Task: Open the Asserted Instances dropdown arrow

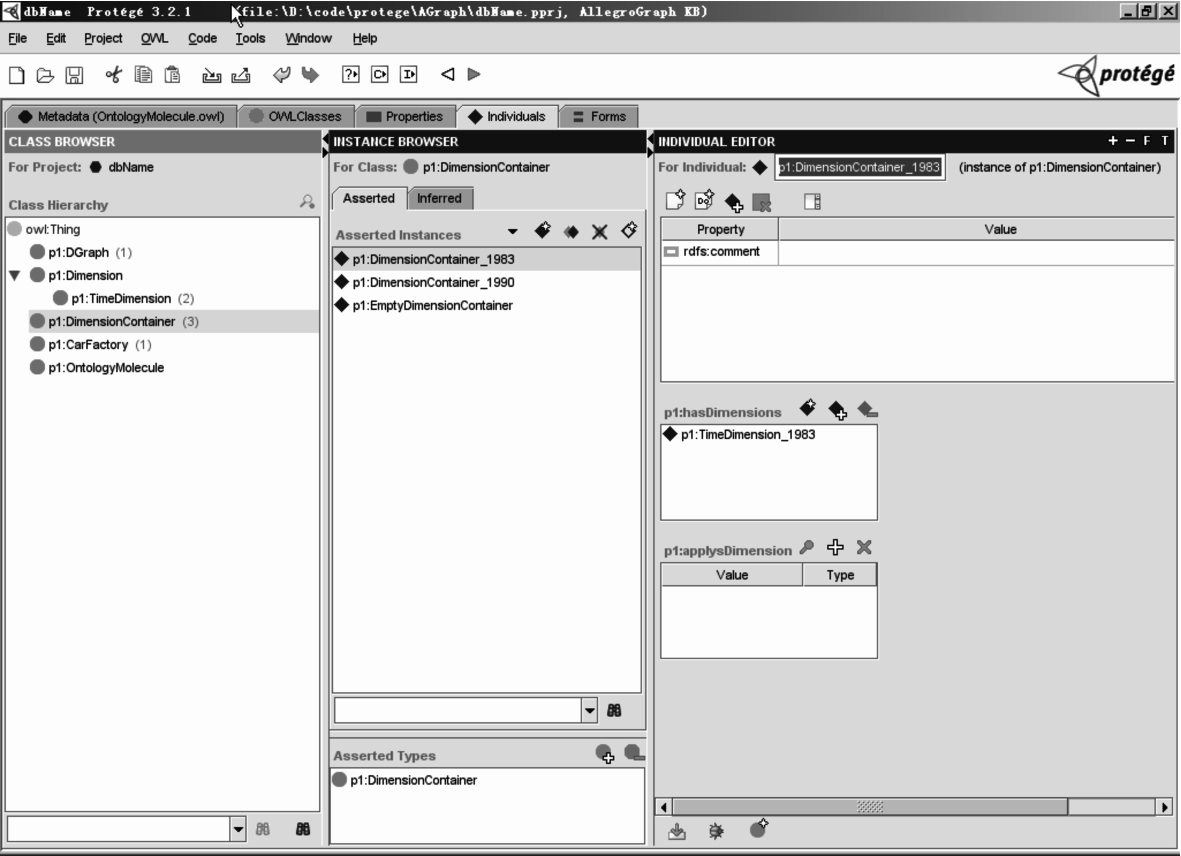Action: point(513,231)
